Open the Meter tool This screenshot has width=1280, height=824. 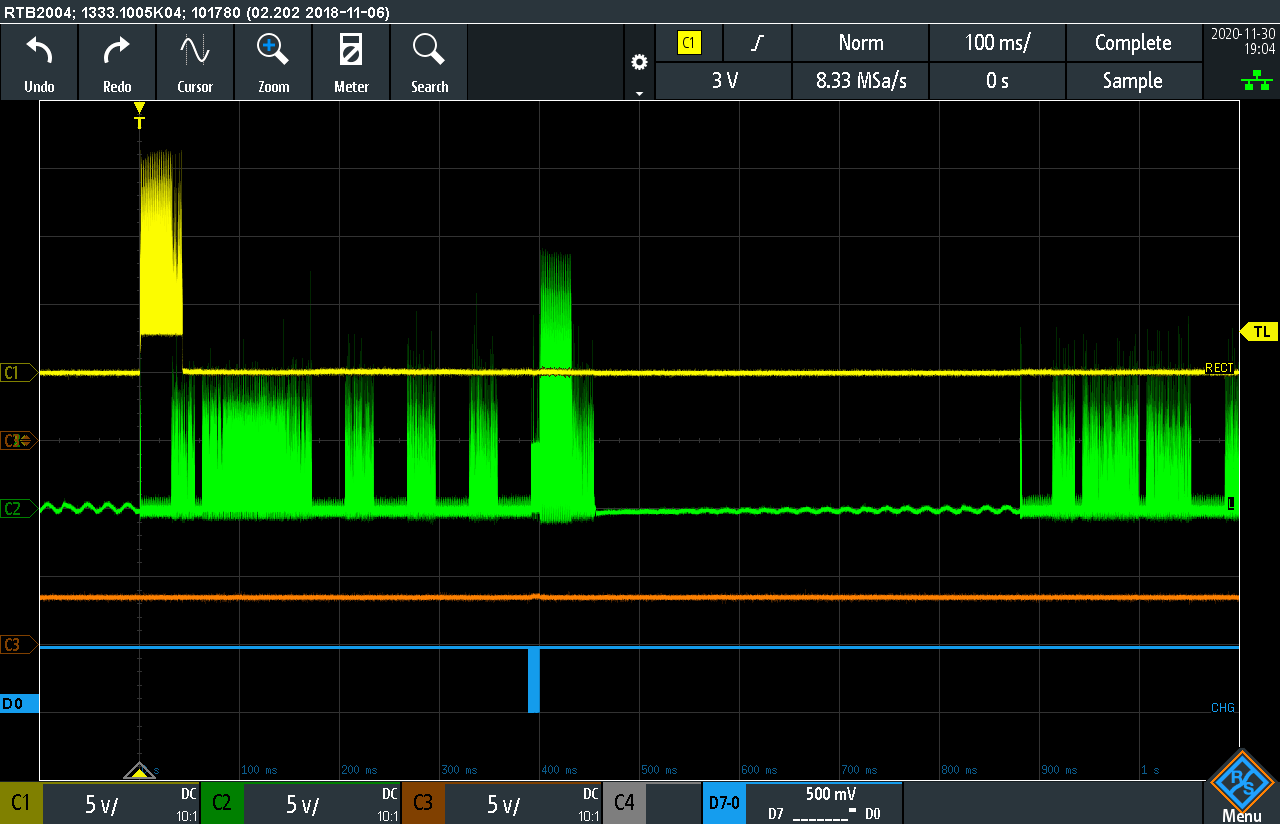[351, 63]
